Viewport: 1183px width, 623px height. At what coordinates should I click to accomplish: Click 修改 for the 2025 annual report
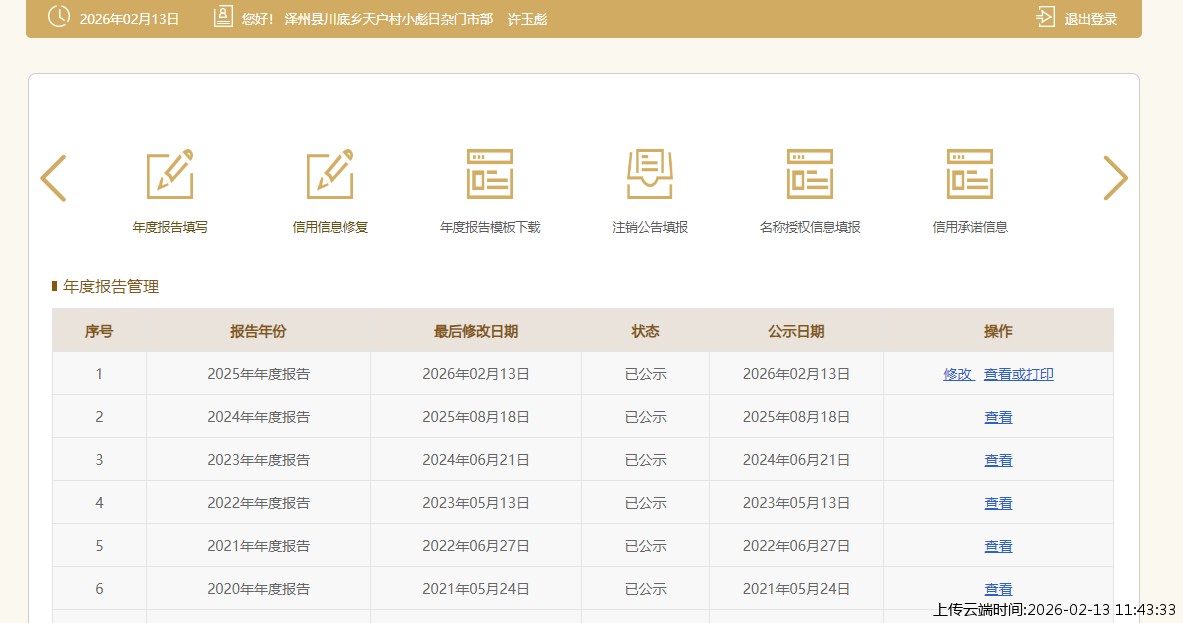[x=958, y=375]
